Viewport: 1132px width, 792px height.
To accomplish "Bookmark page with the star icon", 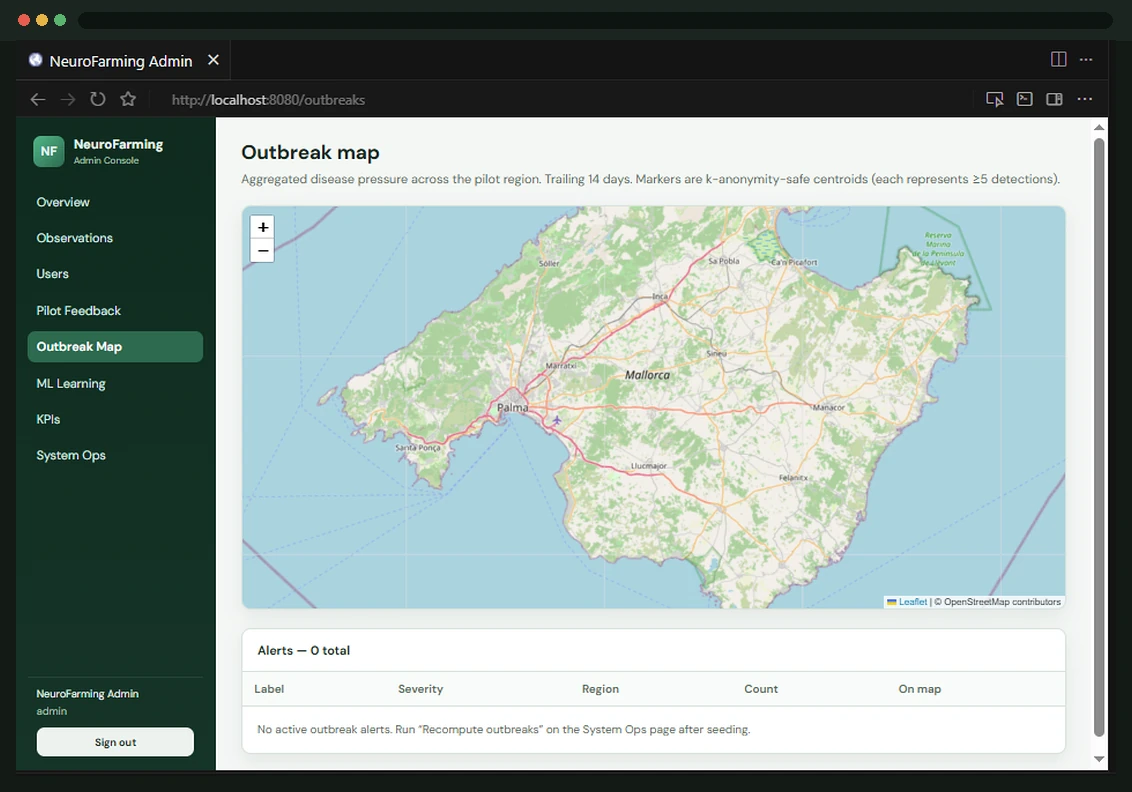I will coord(128,99).
